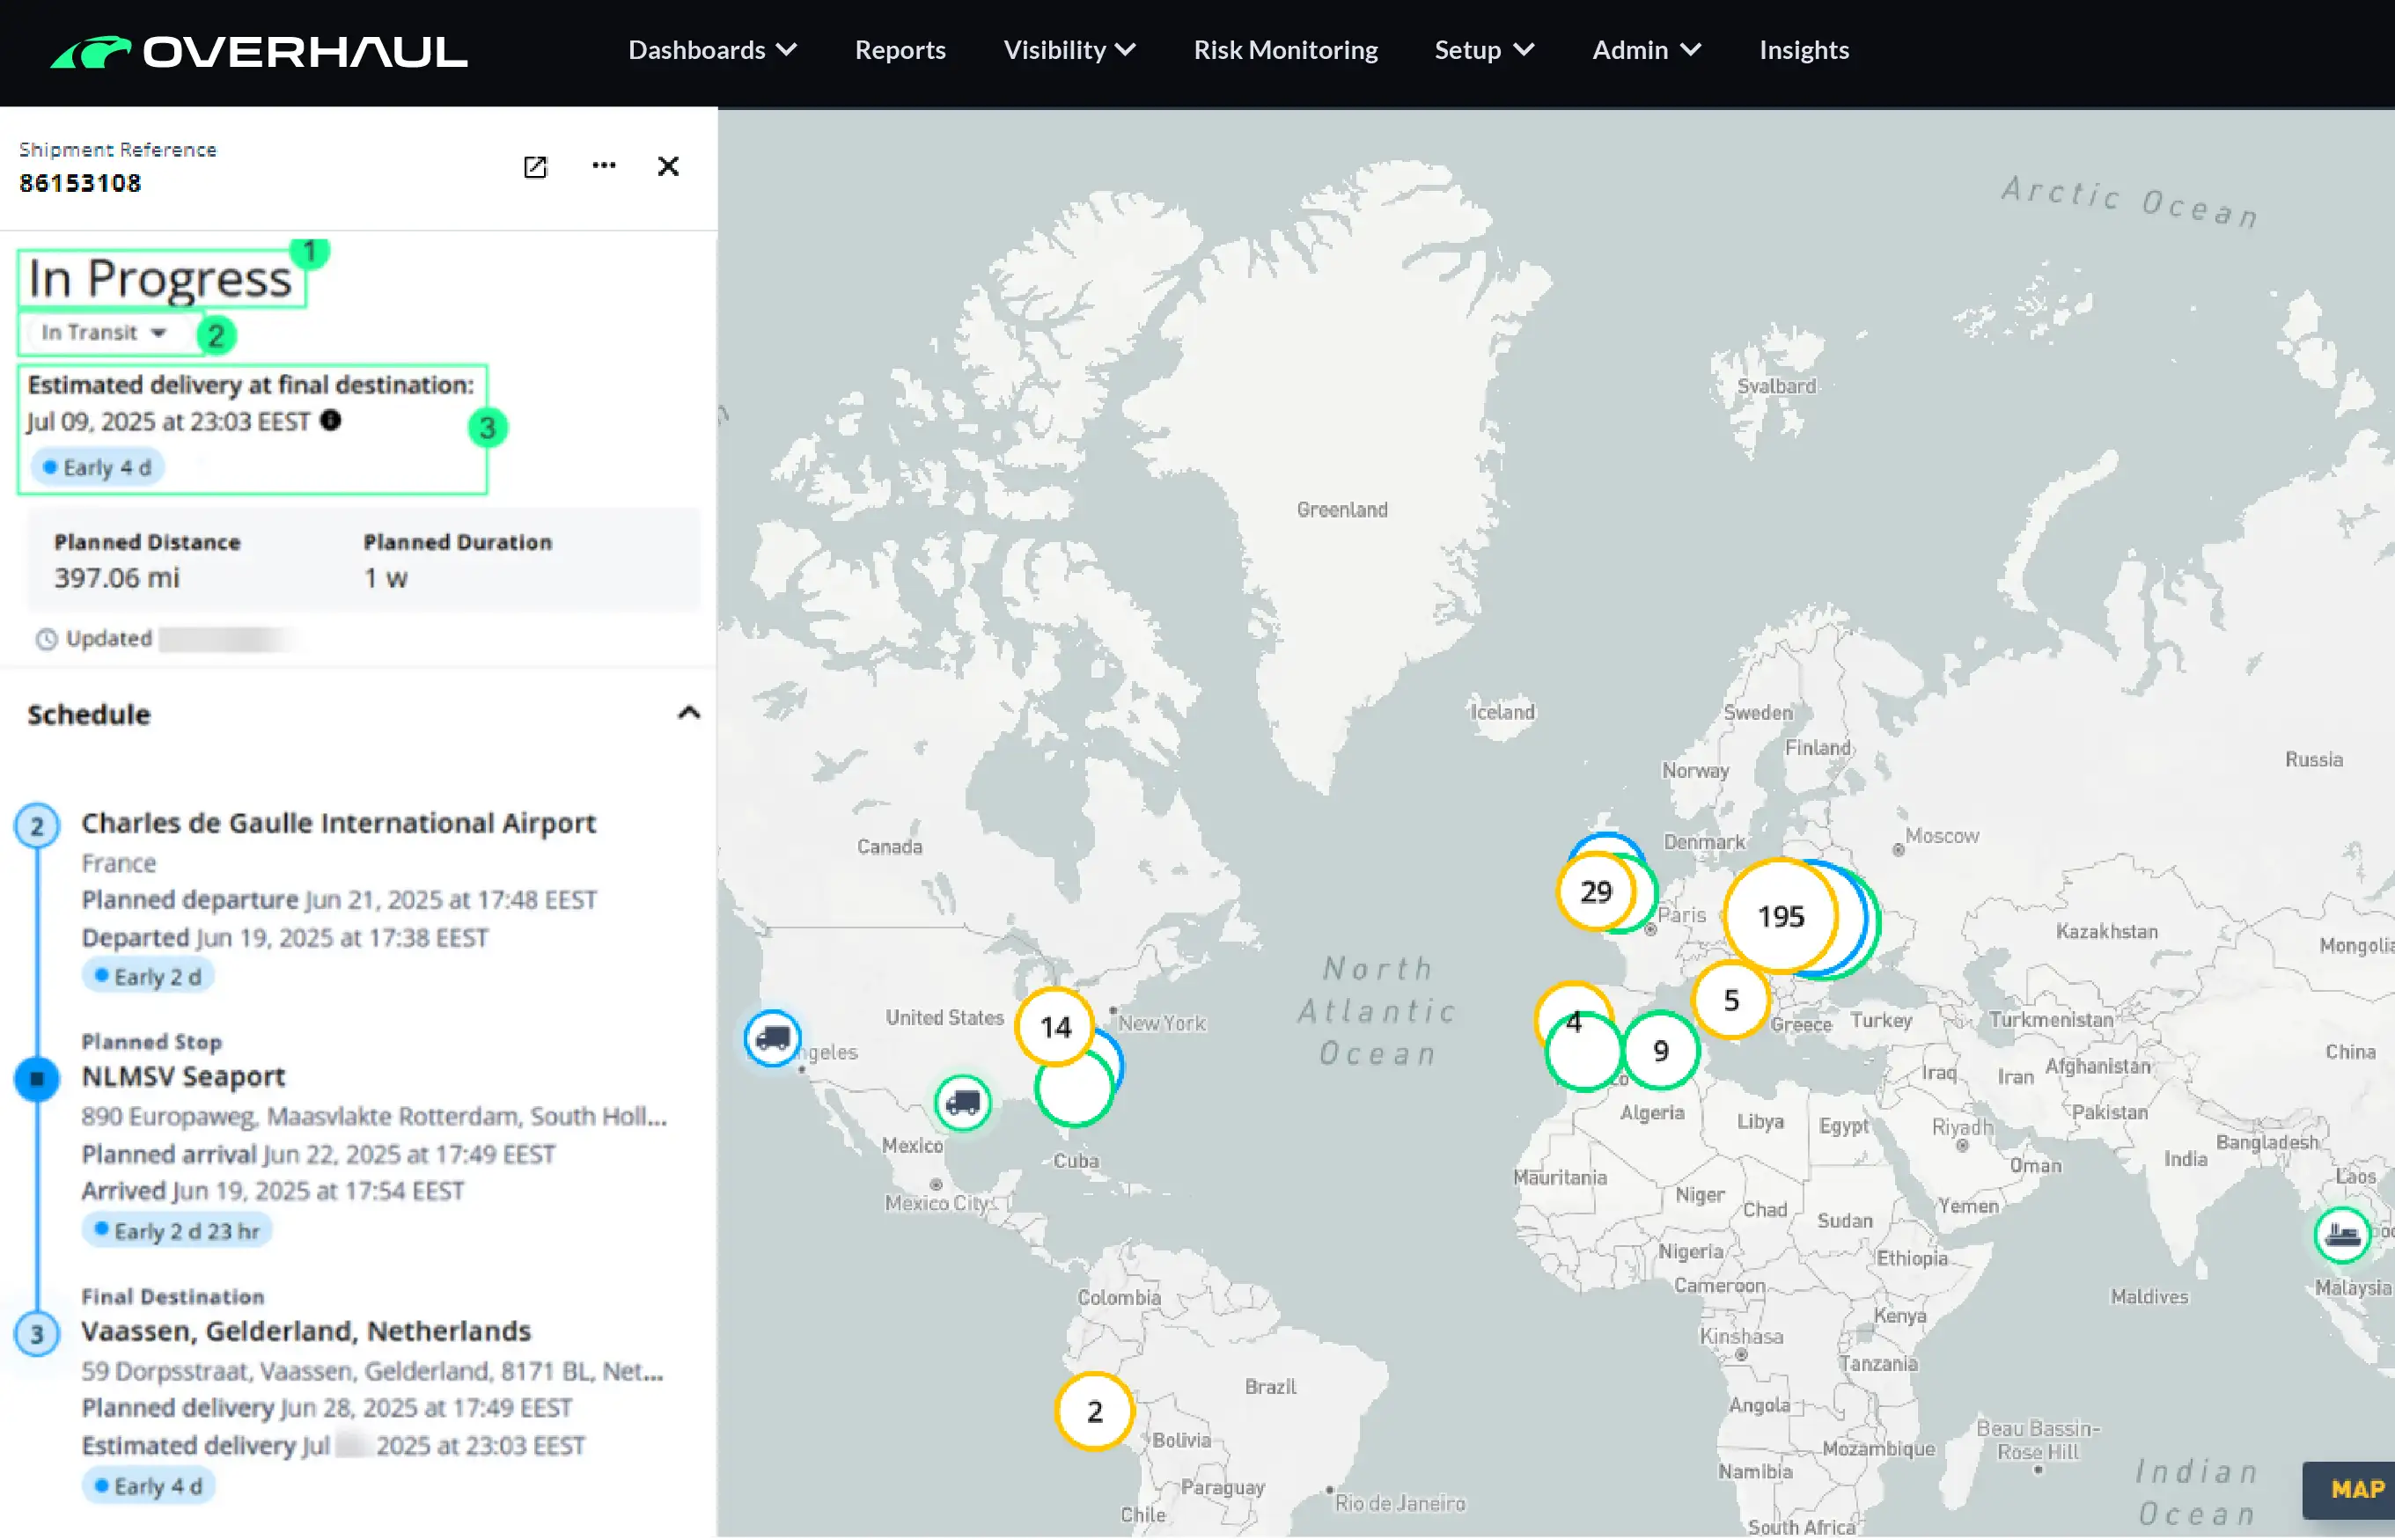Open the Reports page
The image size is (2395, 1540).
tap(899, 50)
